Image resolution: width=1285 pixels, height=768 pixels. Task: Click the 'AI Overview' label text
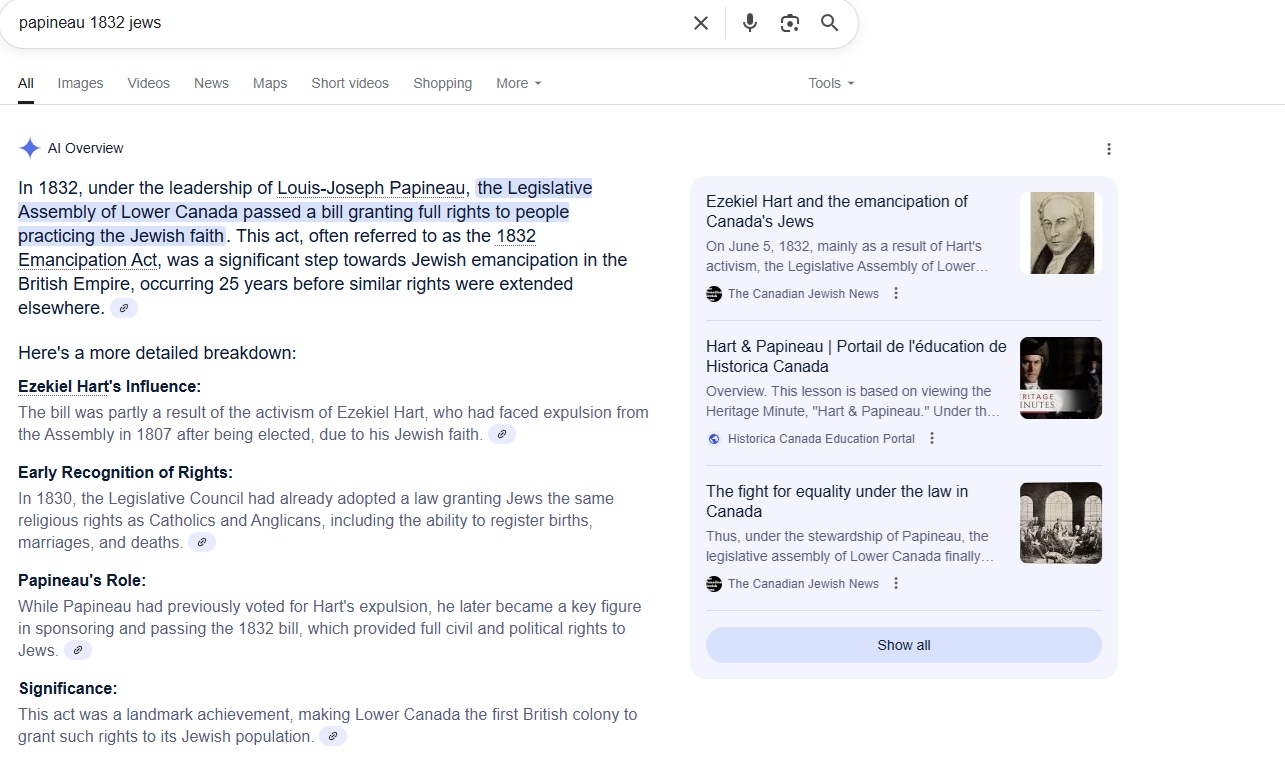point(86,148)
